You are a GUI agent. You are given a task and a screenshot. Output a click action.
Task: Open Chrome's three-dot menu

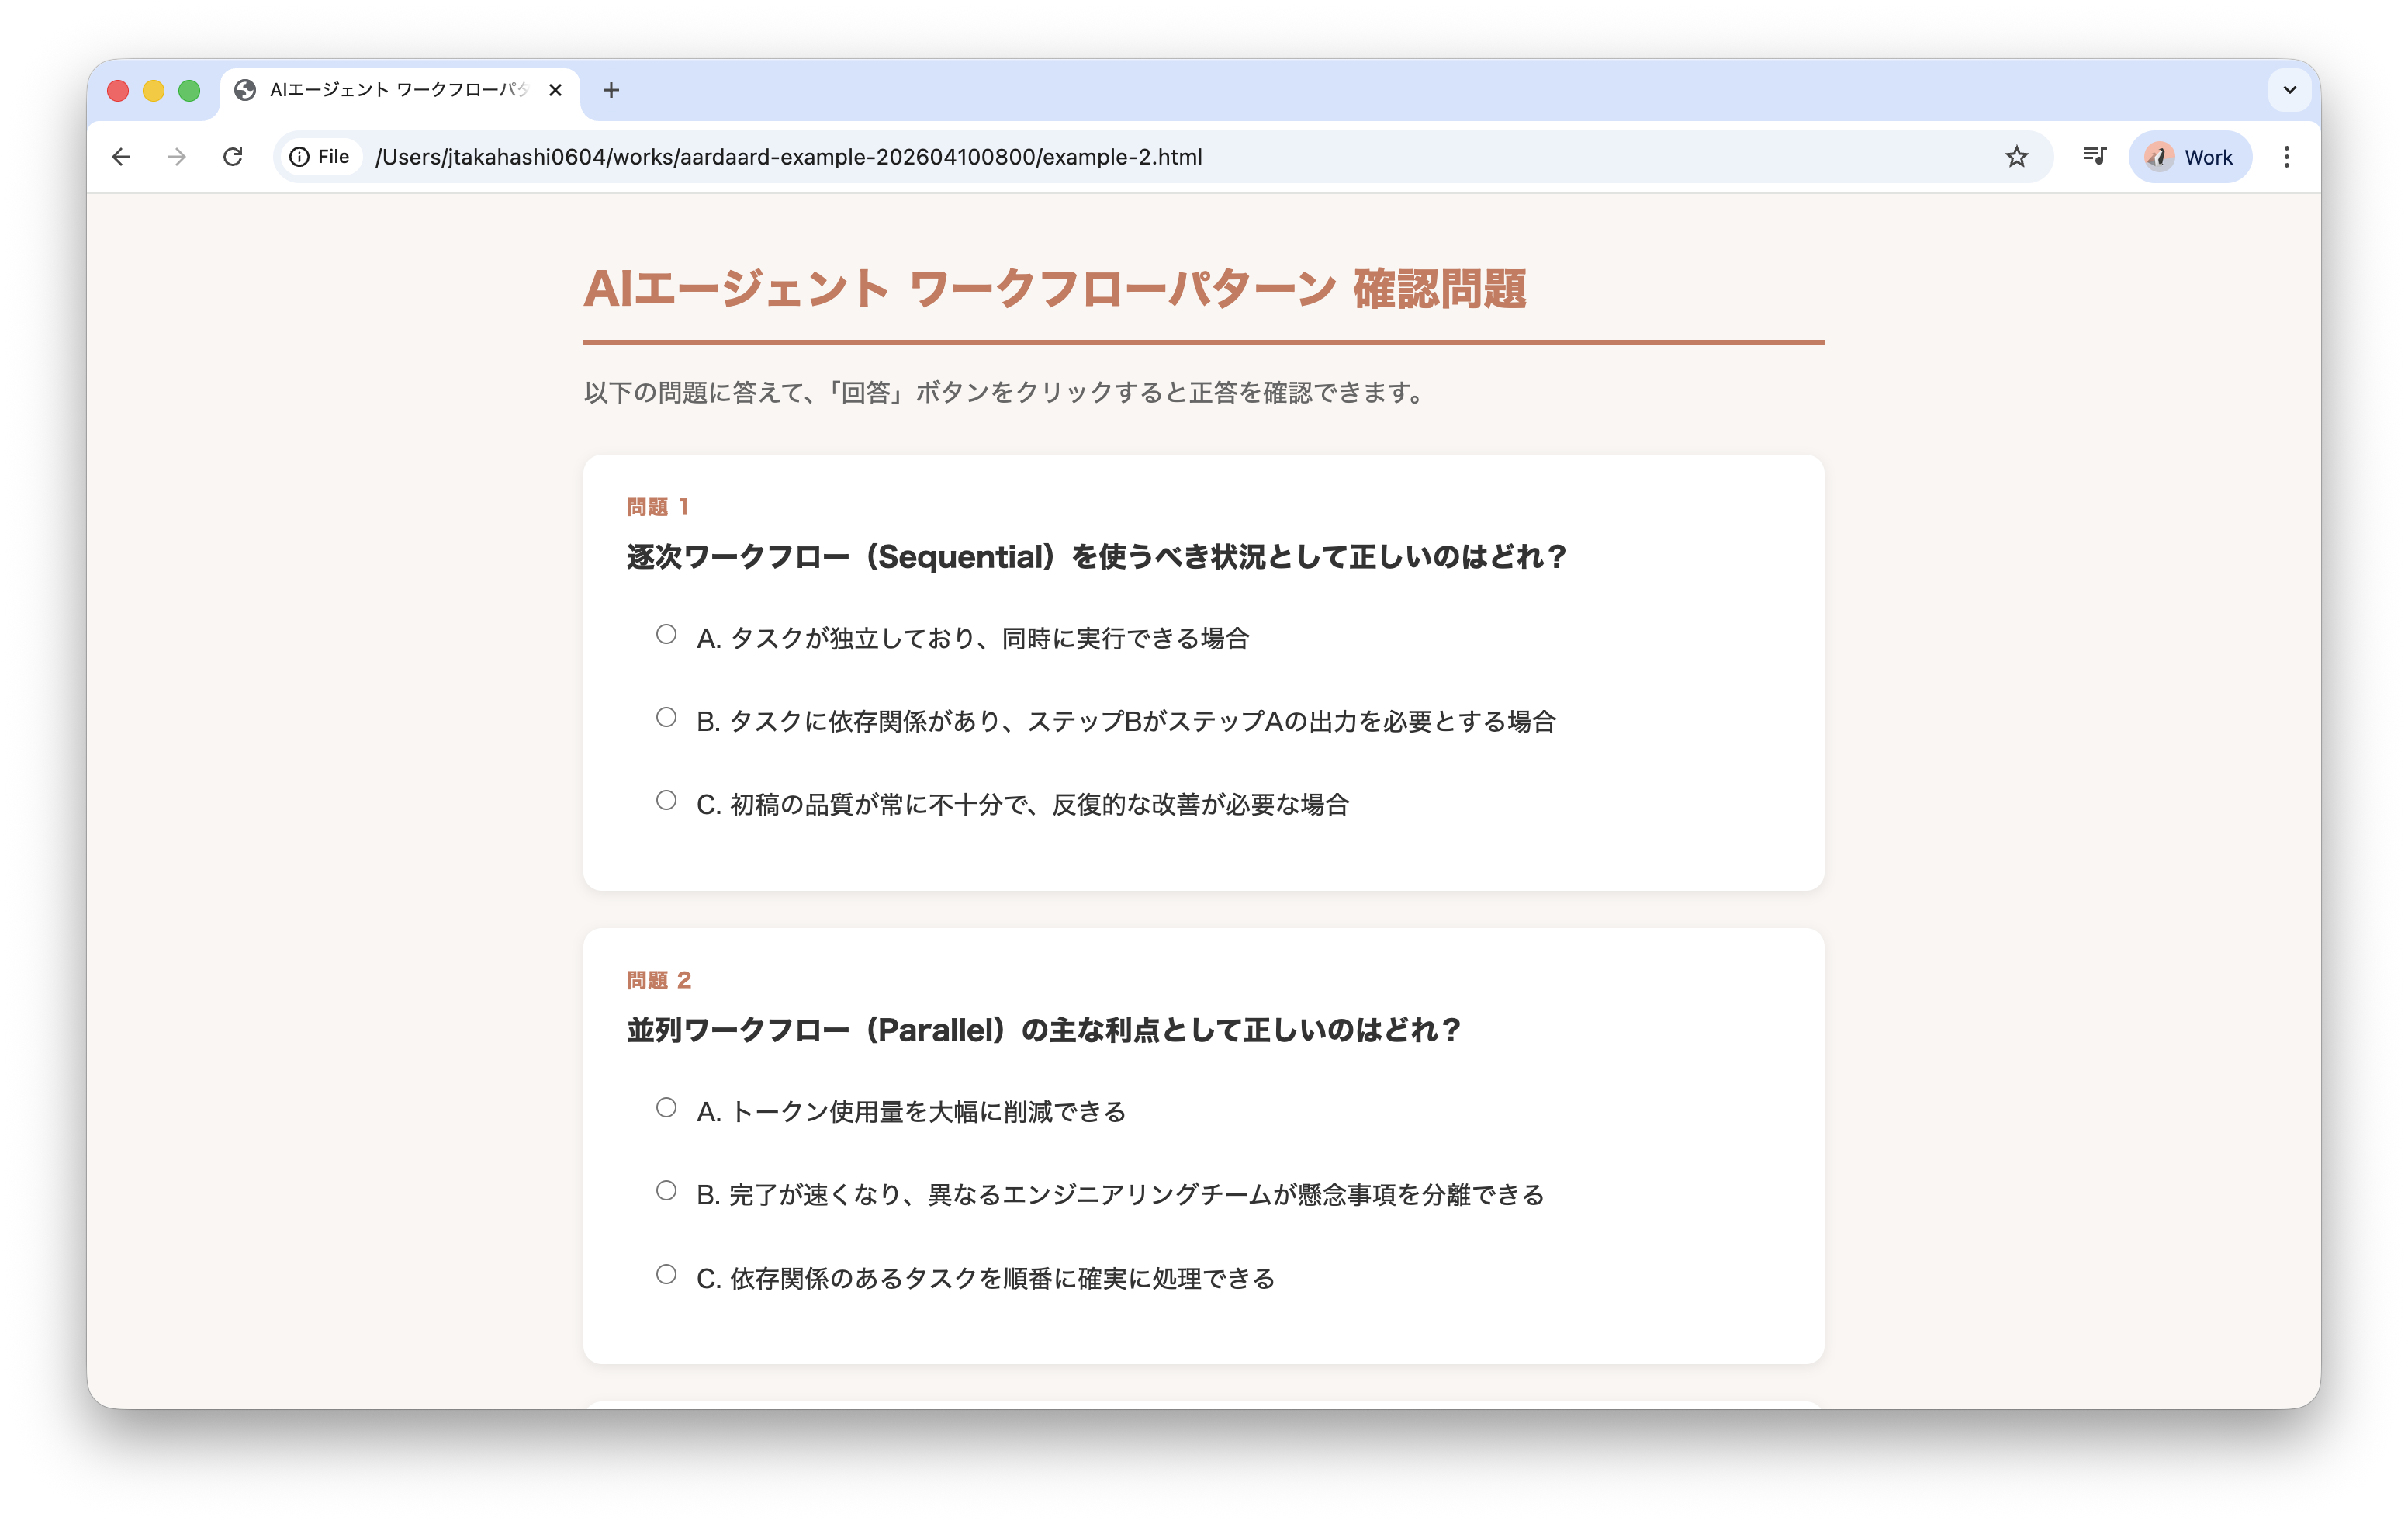(x=2286, y=157)
